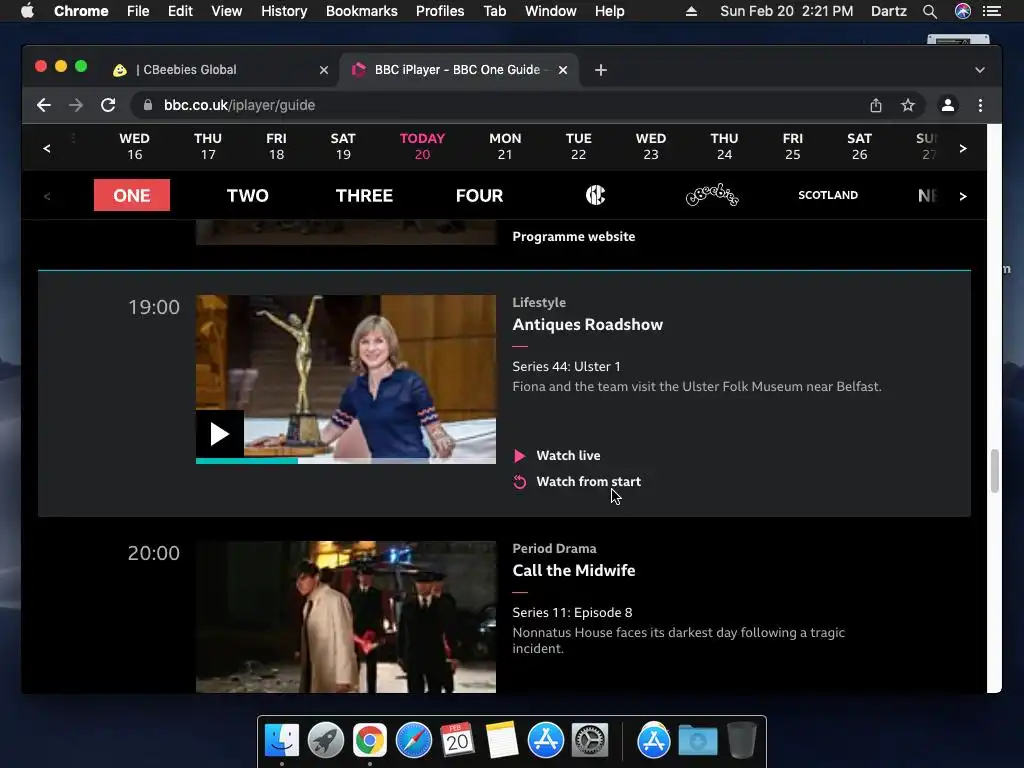This screenshot has height=768, width=1024.
Task: Show more channels with right arrow
Action: click(963, 196)
